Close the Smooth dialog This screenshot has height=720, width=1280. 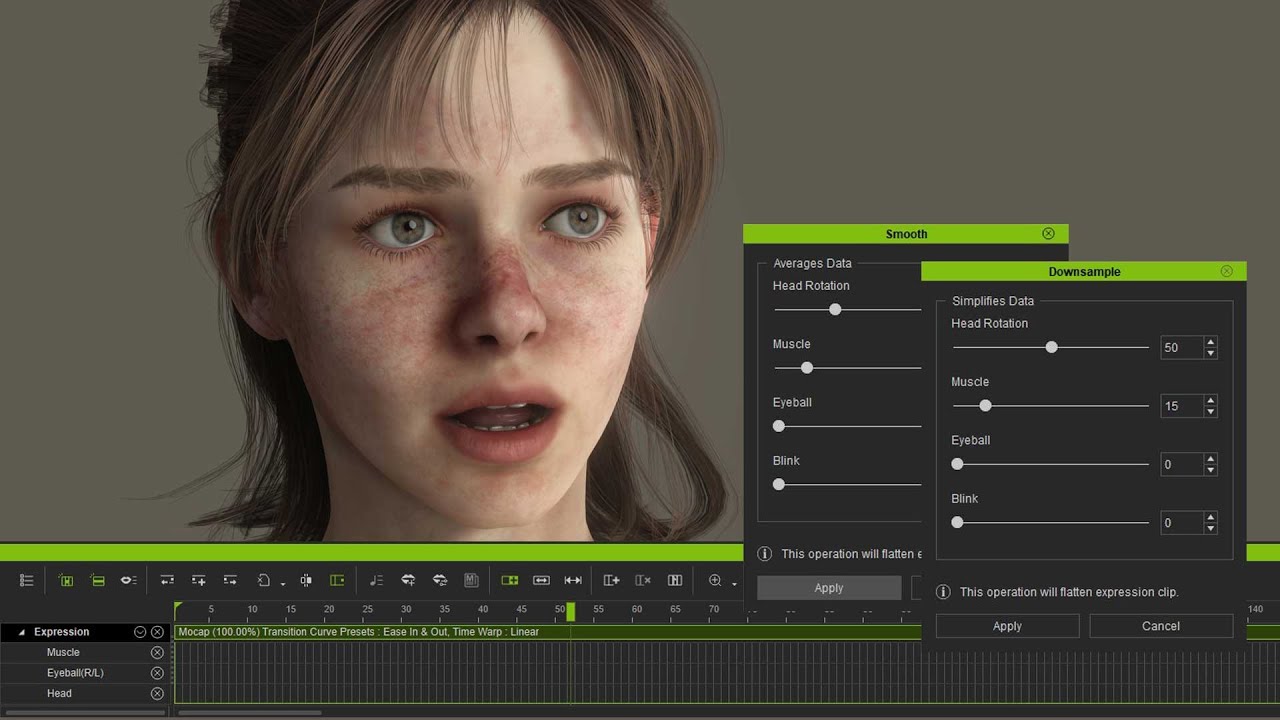[1048, 233]
